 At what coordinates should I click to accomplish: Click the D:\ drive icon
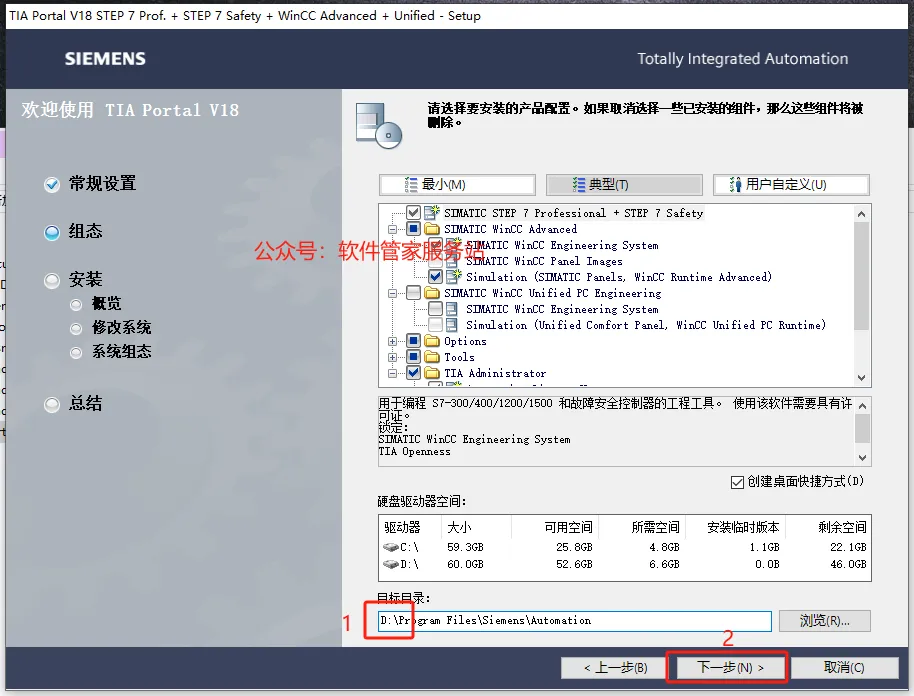point(391,564)
